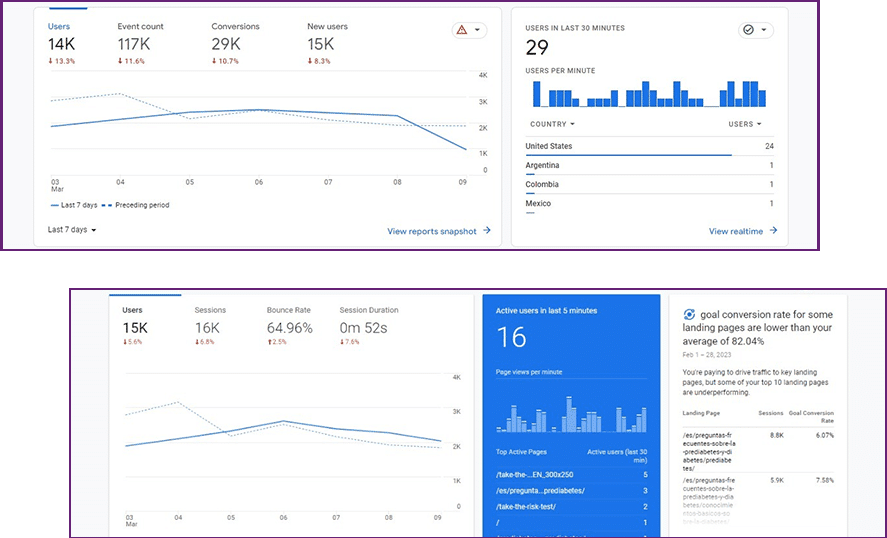Open the View realtime link
This screenshot has width=887, height=538.
(x=735, y=231)
